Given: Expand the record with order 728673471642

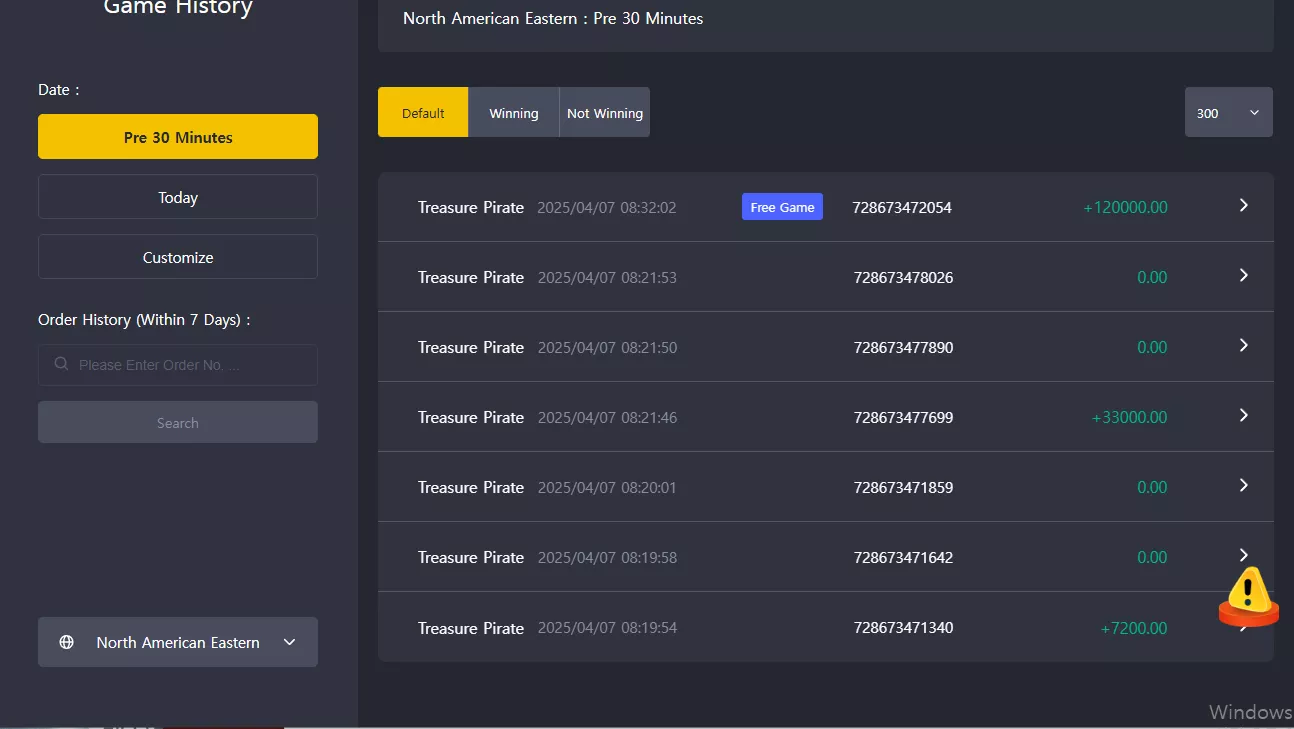Looking at the screenshot, I should tap(1244, 555).
